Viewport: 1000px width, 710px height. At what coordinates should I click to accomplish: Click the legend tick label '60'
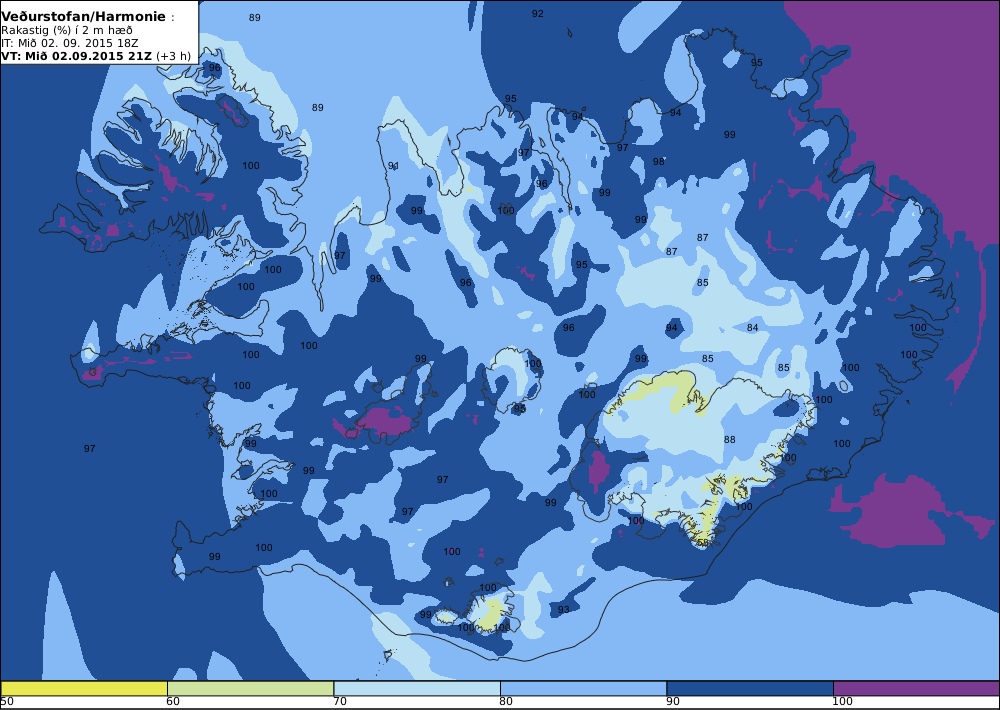(x=173, y=702)
